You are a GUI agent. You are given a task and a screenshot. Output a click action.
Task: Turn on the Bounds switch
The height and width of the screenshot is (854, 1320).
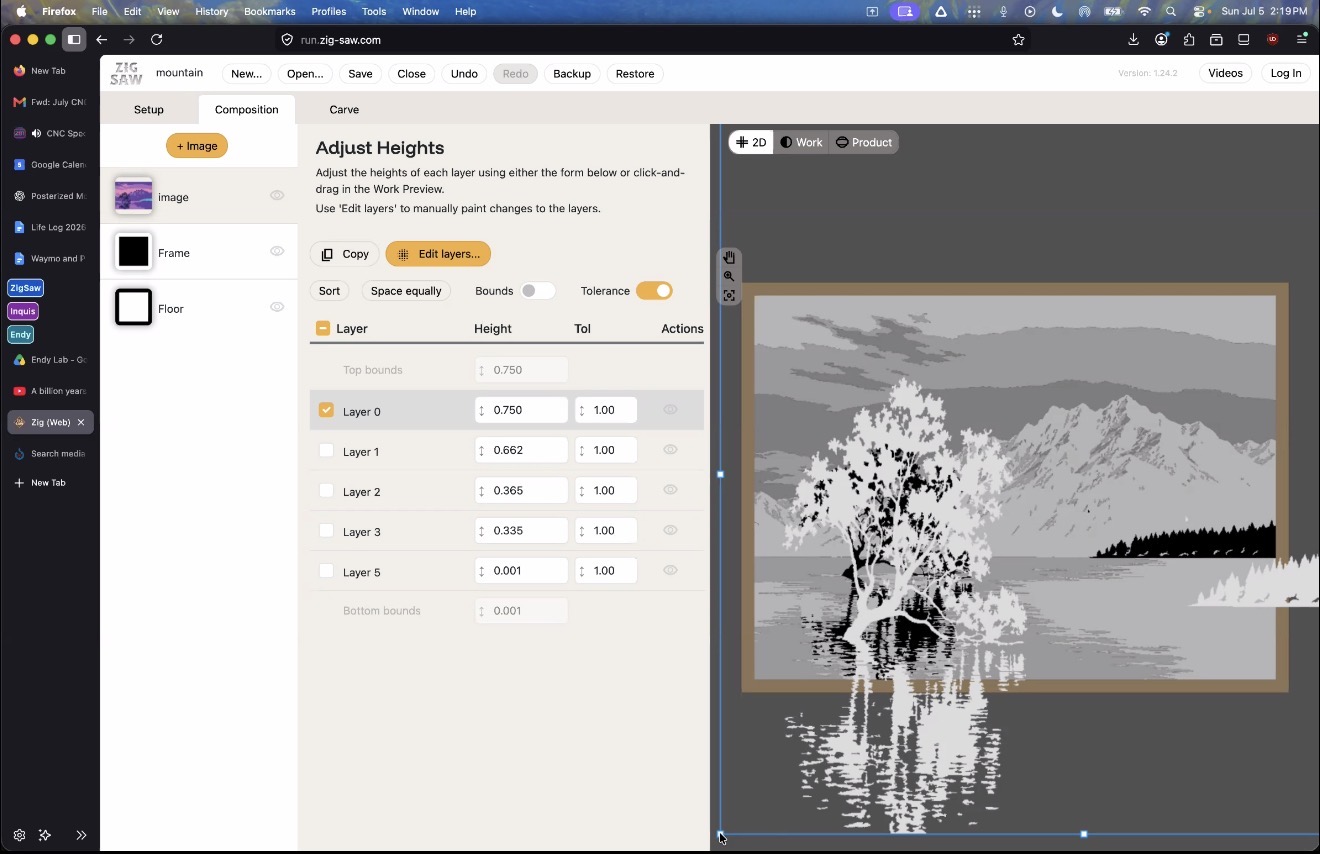click(538, 291)
